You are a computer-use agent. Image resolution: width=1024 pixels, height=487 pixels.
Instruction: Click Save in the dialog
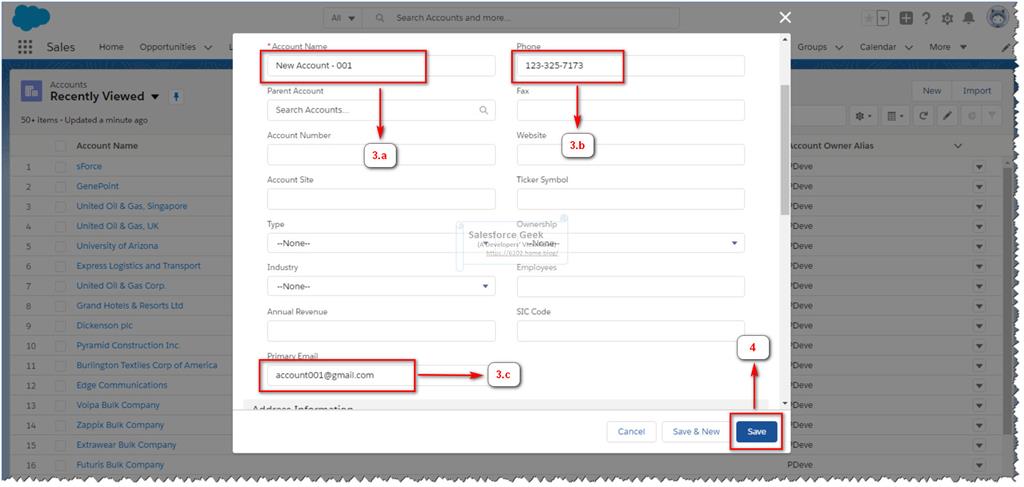(x=756, y=432)
